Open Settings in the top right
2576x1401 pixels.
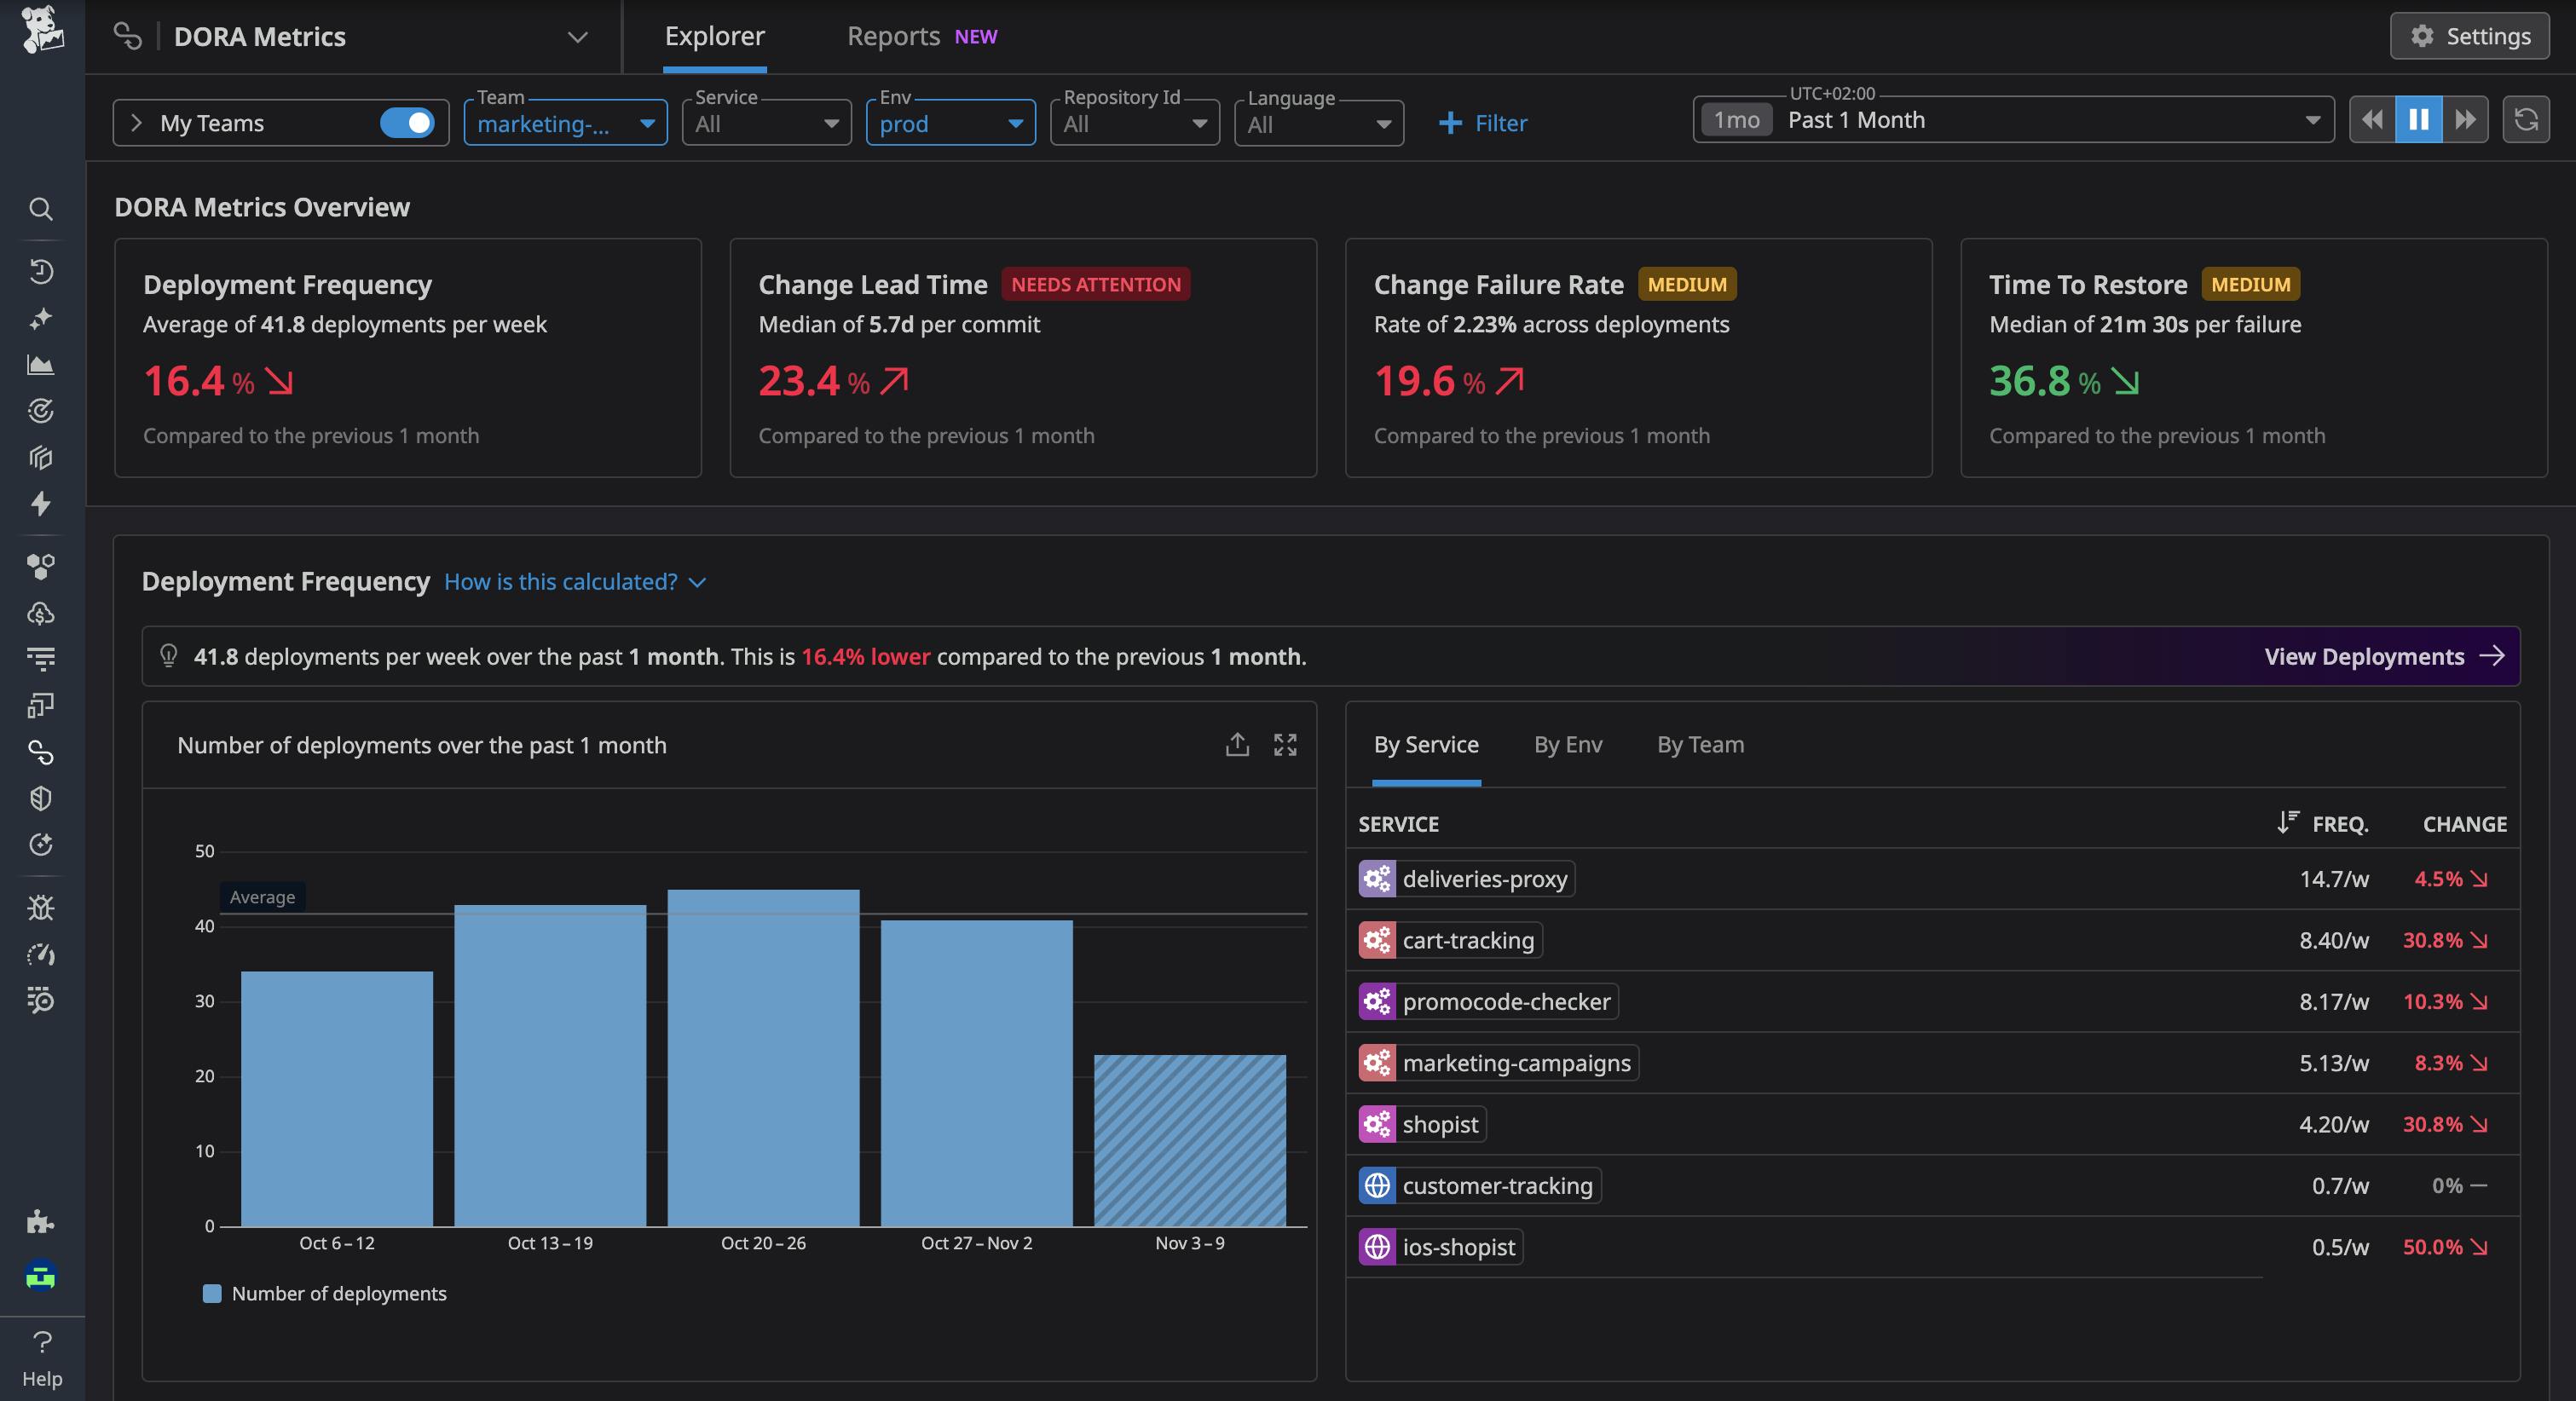(2468, 36)
